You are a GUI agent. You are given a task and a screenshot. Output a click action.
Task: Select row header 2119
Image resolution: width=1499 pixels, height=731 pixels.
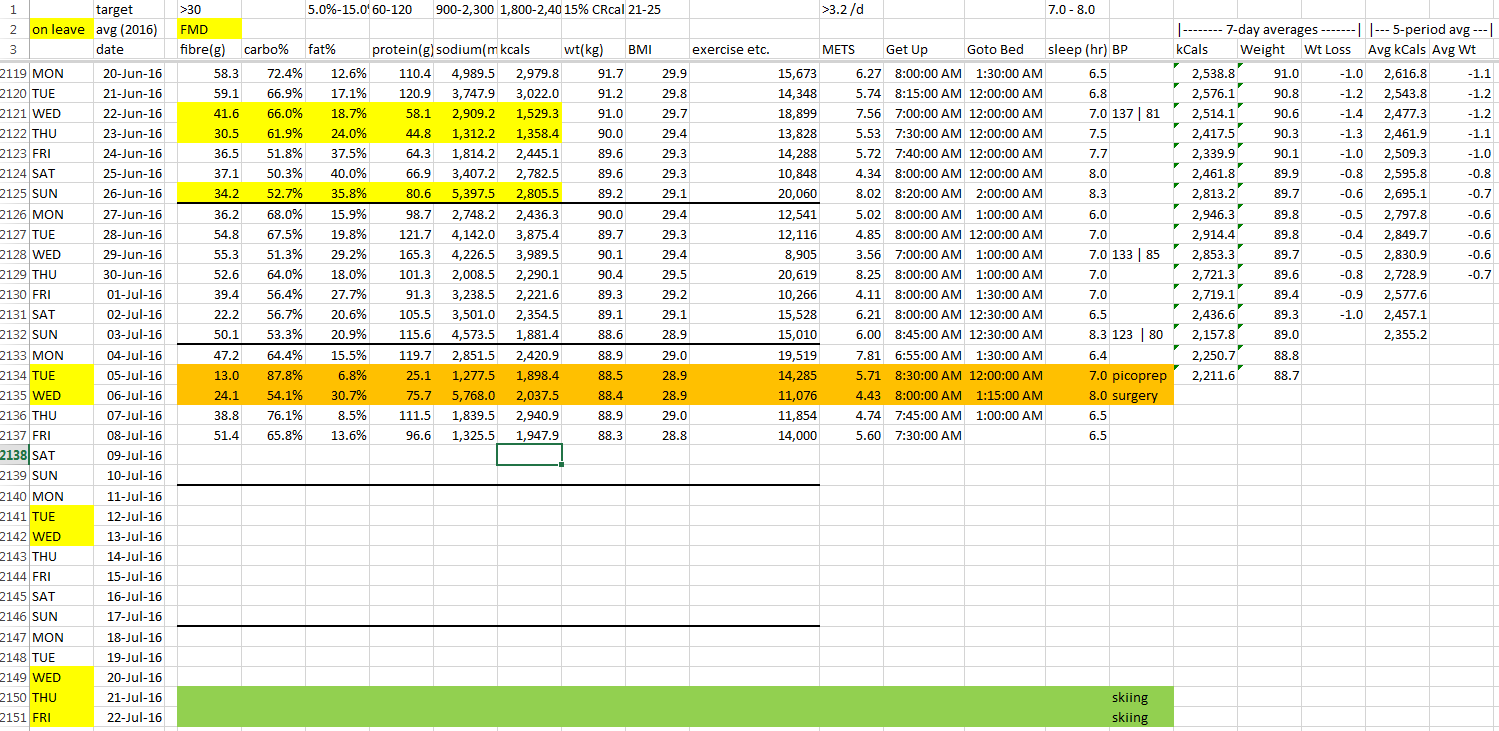point(15,73)
